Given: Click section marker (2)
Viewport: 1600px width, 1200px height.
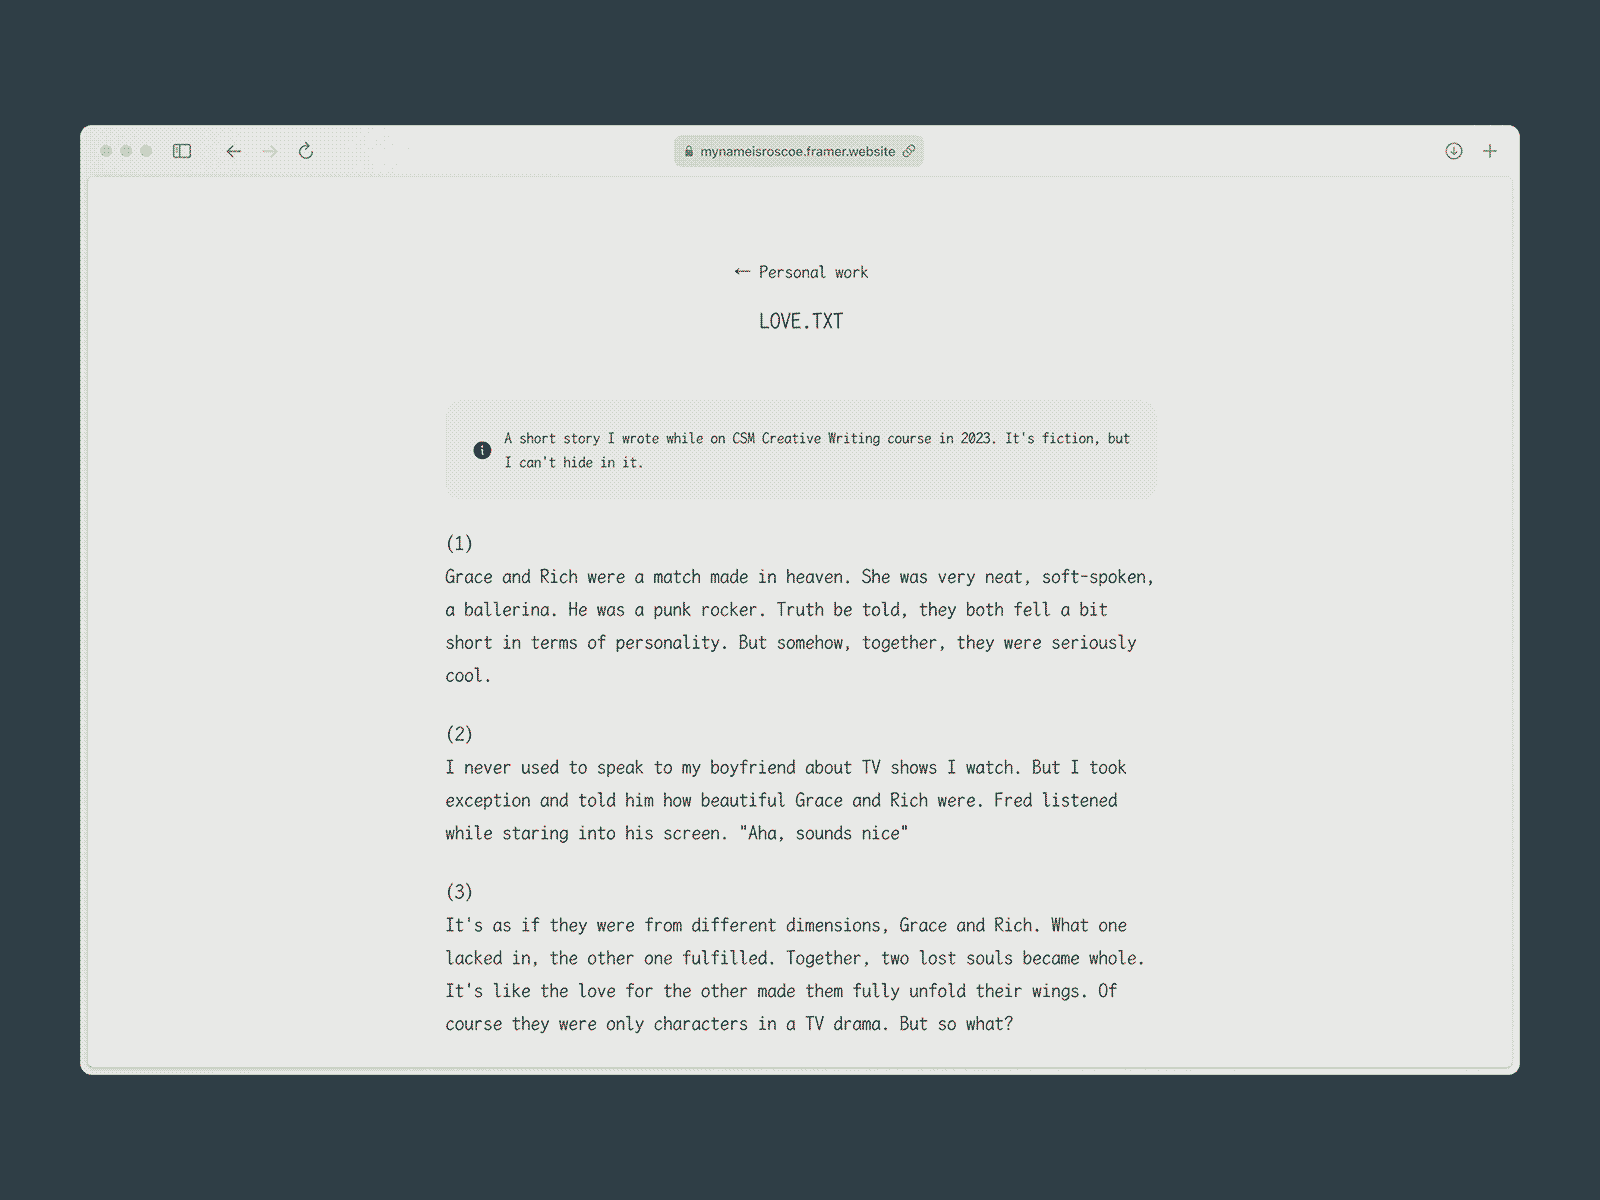Looking at the screenshot, I should tap(459, 734).
